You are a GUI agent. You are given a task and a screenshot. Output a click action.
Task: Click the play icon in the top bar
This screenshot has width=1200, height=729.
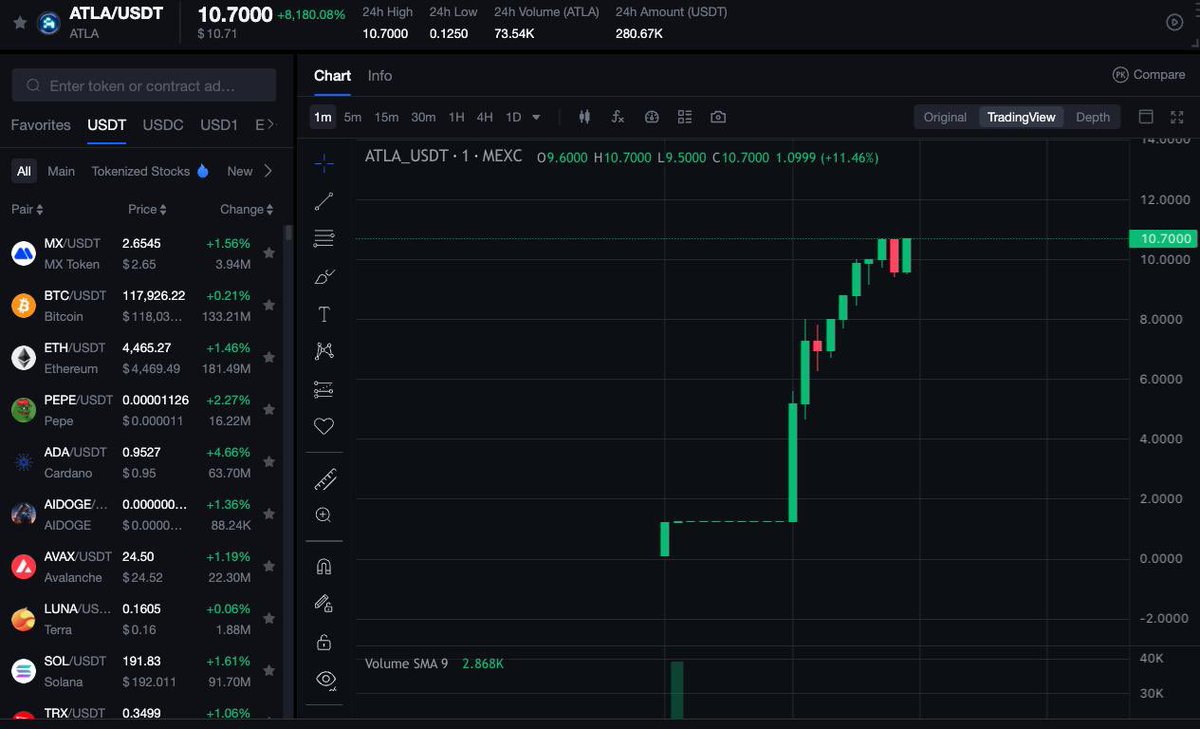[x=1174, y=22]
